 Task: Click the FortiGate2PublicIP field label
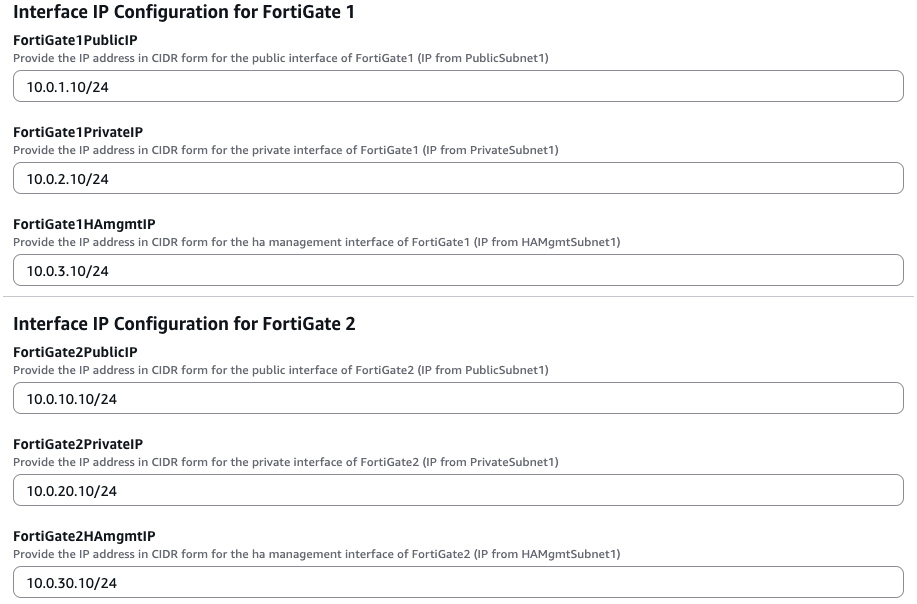(x=75, y=352)
